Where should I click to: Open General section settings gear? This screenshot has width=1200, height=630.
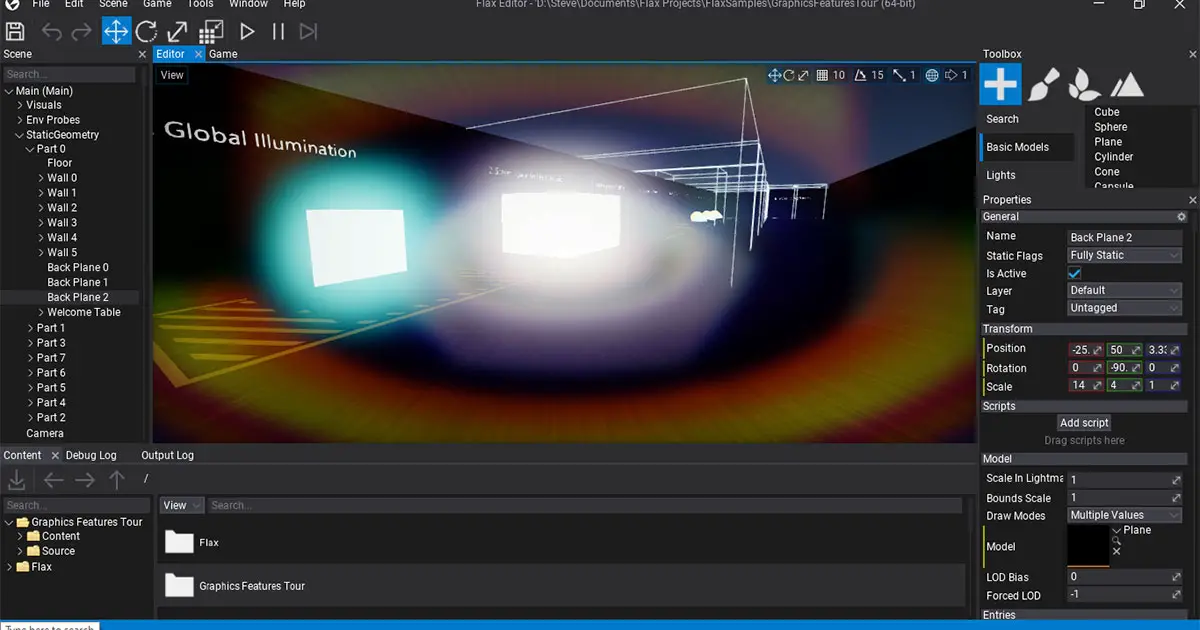tap(1181, 217)
